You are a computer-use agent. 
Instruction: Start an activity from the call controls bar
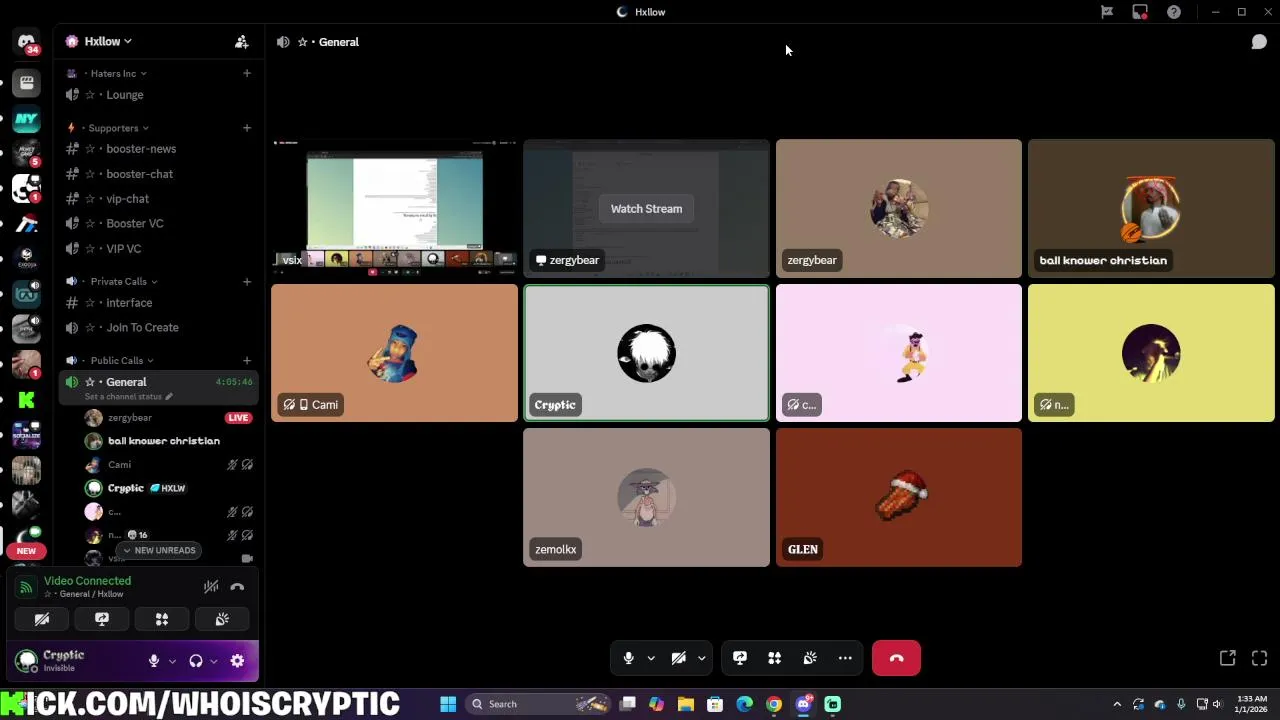774,658
